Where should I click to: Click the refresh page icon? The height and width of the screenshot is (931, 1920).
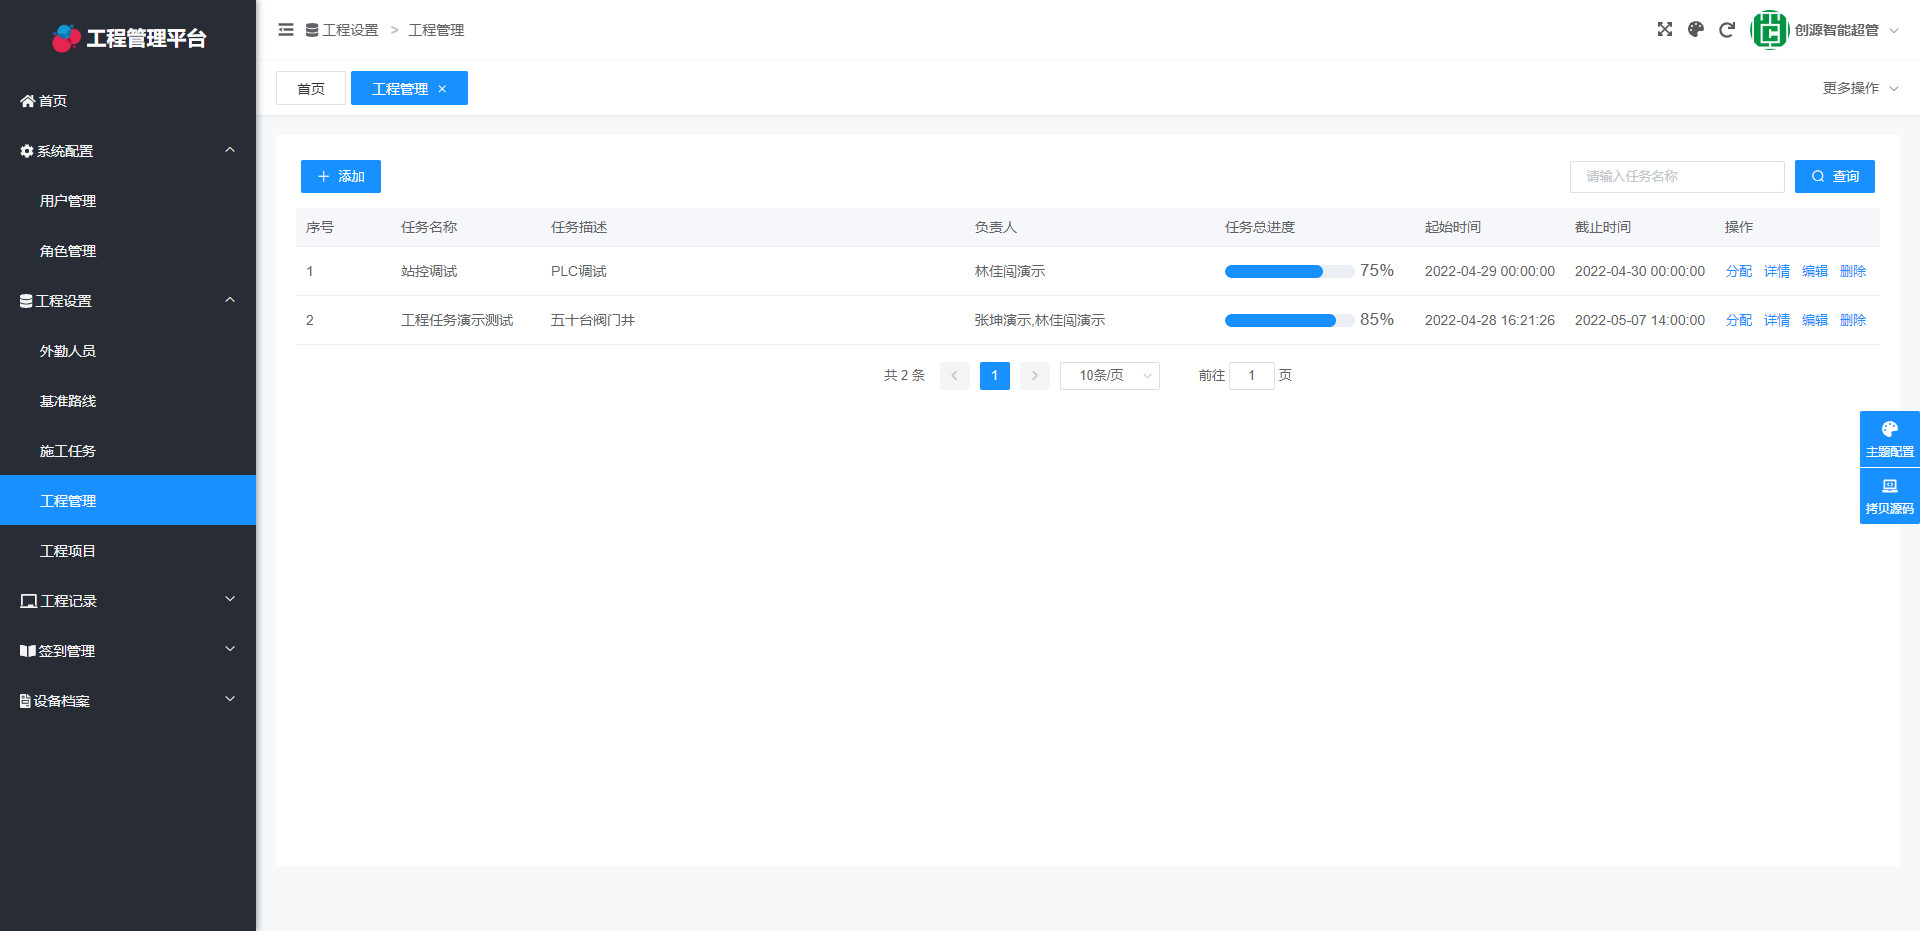[x=1726, y=30]
